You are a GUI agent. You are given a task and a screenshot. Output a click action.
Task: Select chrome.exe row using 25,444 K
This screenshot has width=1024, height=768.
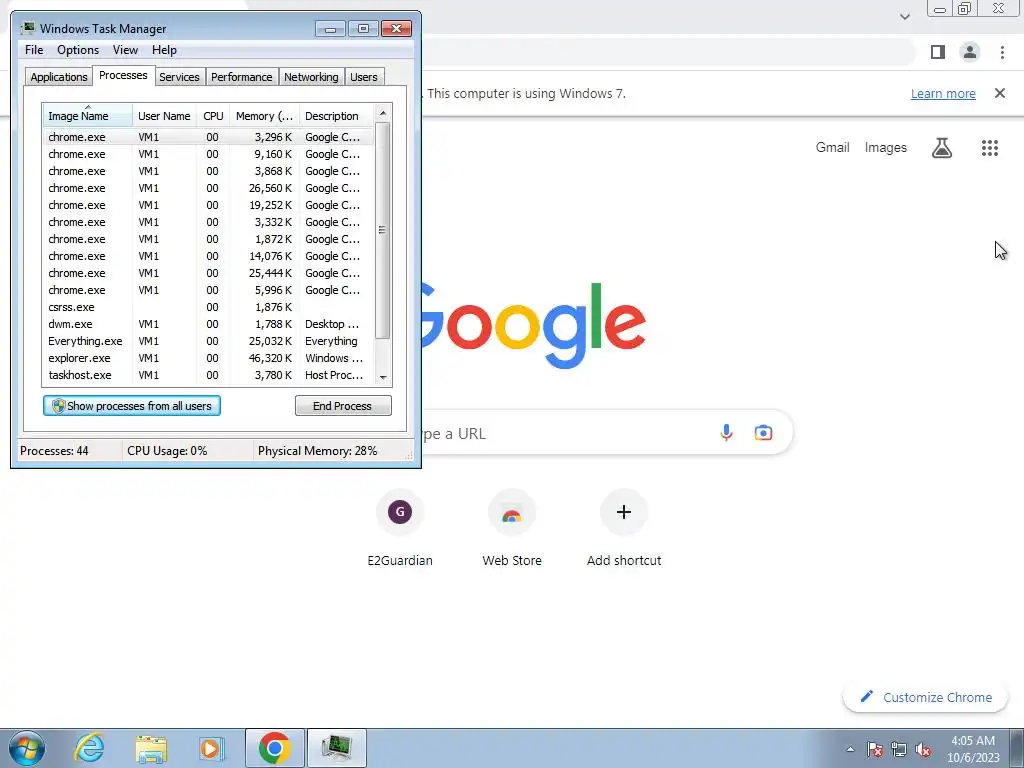click(209, 273)
